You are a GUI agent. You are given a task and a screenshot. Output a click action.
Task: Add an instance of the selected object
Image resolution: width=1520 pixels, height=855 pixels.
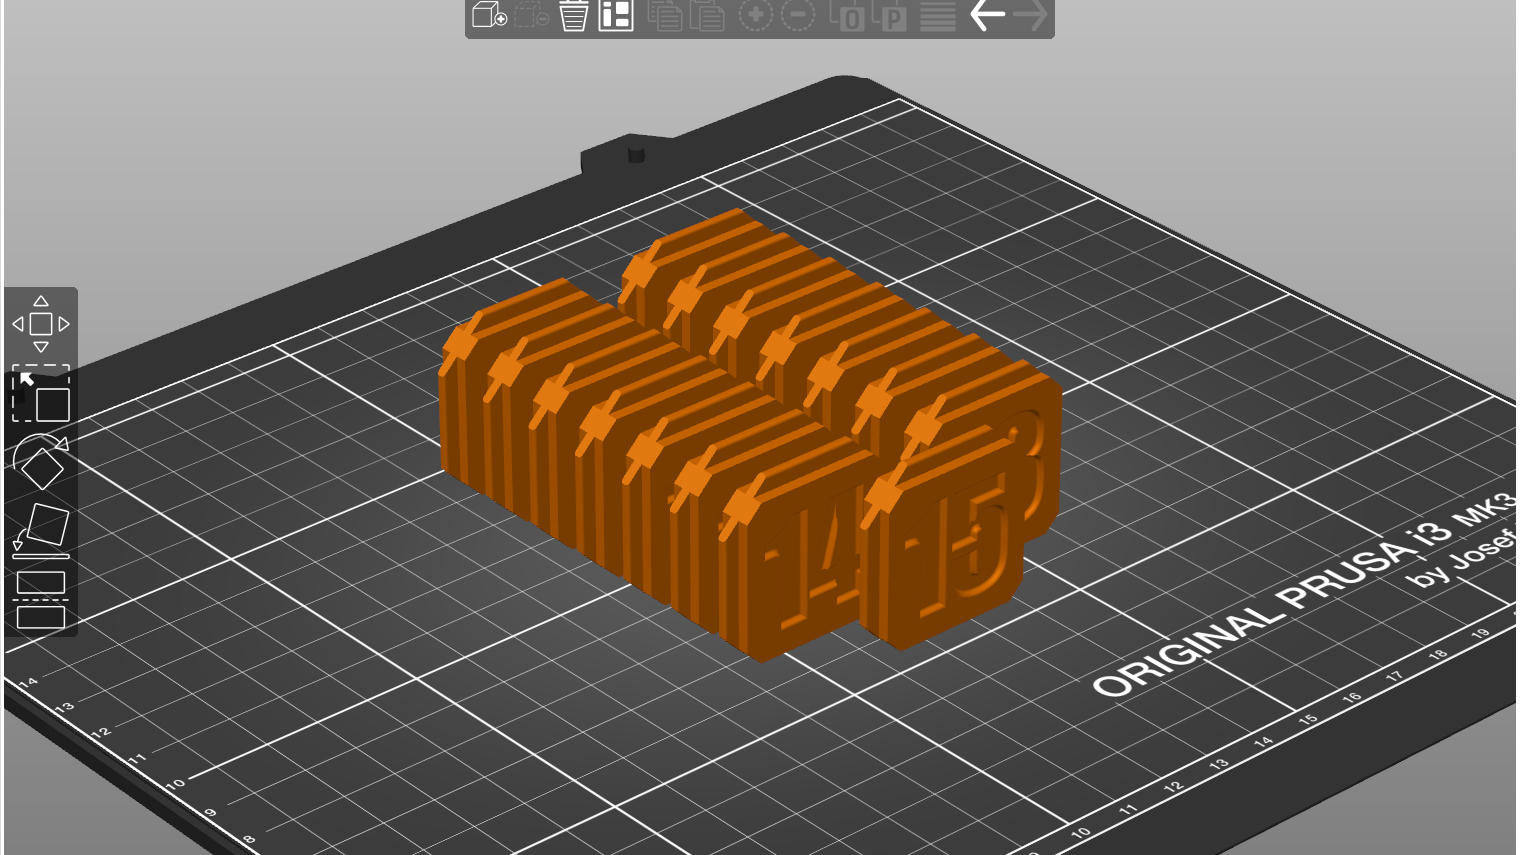[756, 16]
